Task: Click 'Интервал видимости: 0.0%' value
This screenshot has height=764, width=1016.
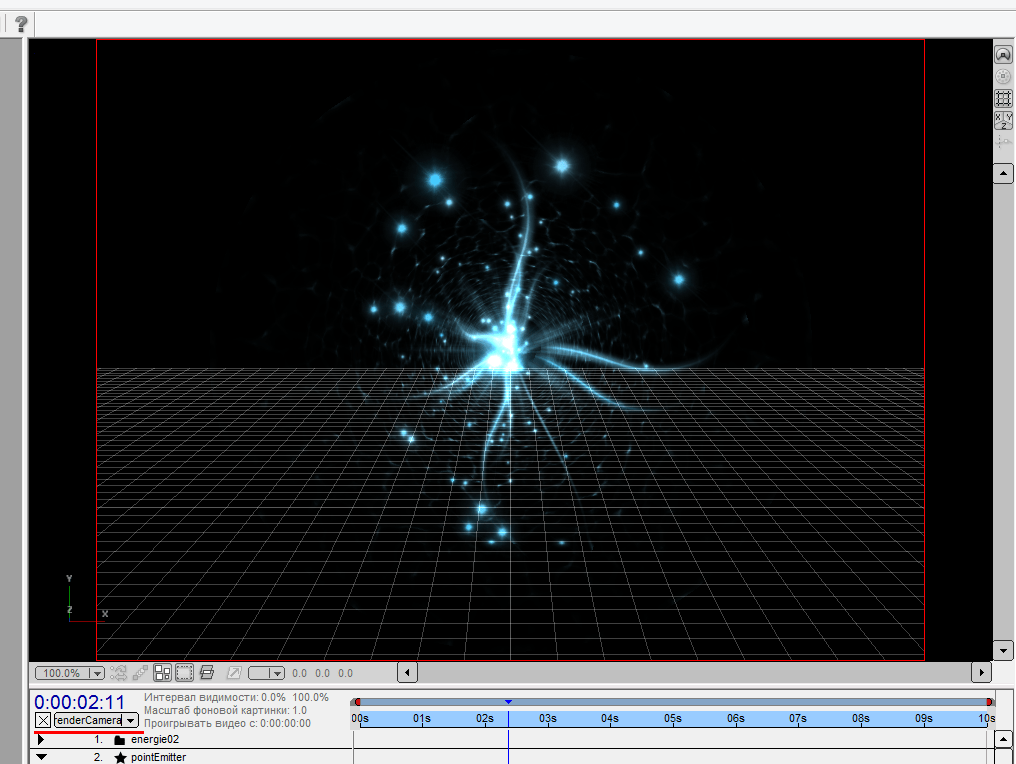Action: (x=214, y=697)
